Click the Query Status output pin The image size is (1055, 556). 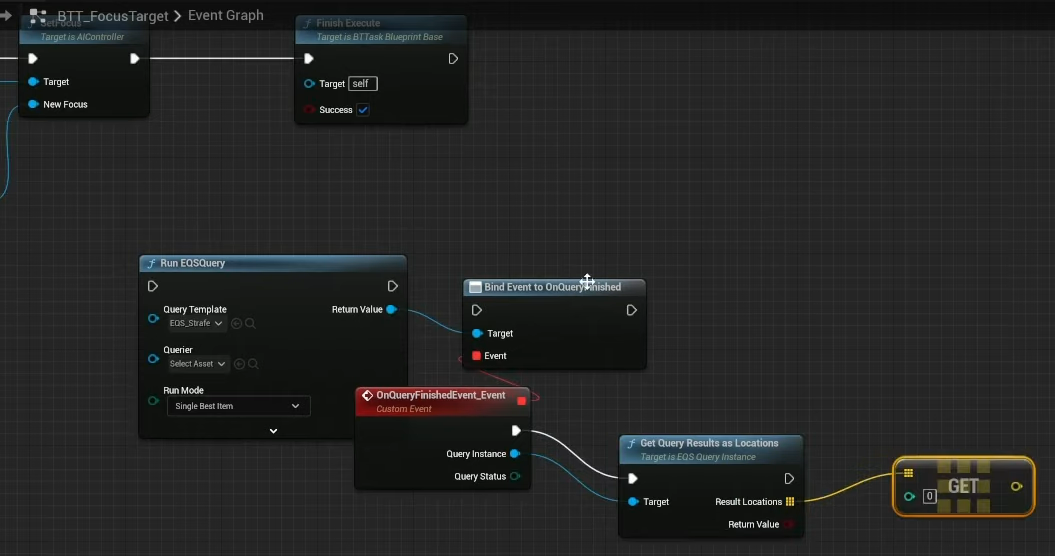click(x=515, y=477)
